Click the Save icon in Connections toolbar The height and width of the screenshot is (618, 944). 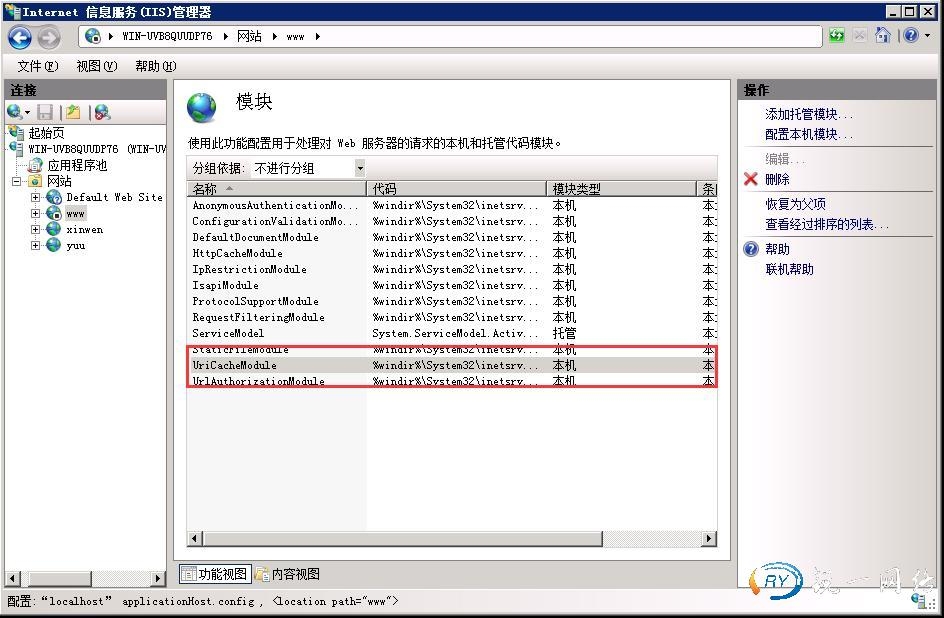pos(45,113)
